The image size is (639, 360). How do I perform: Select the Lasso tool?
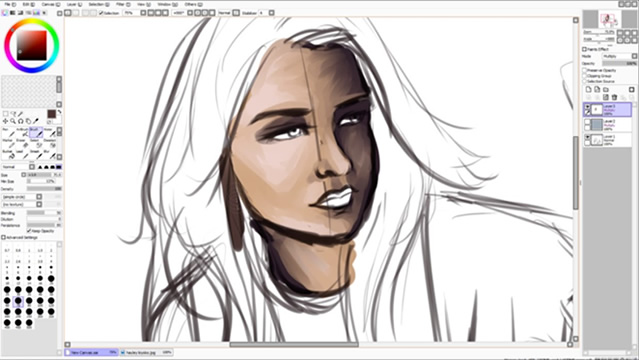pyautogui.click(x=13, y=114)
